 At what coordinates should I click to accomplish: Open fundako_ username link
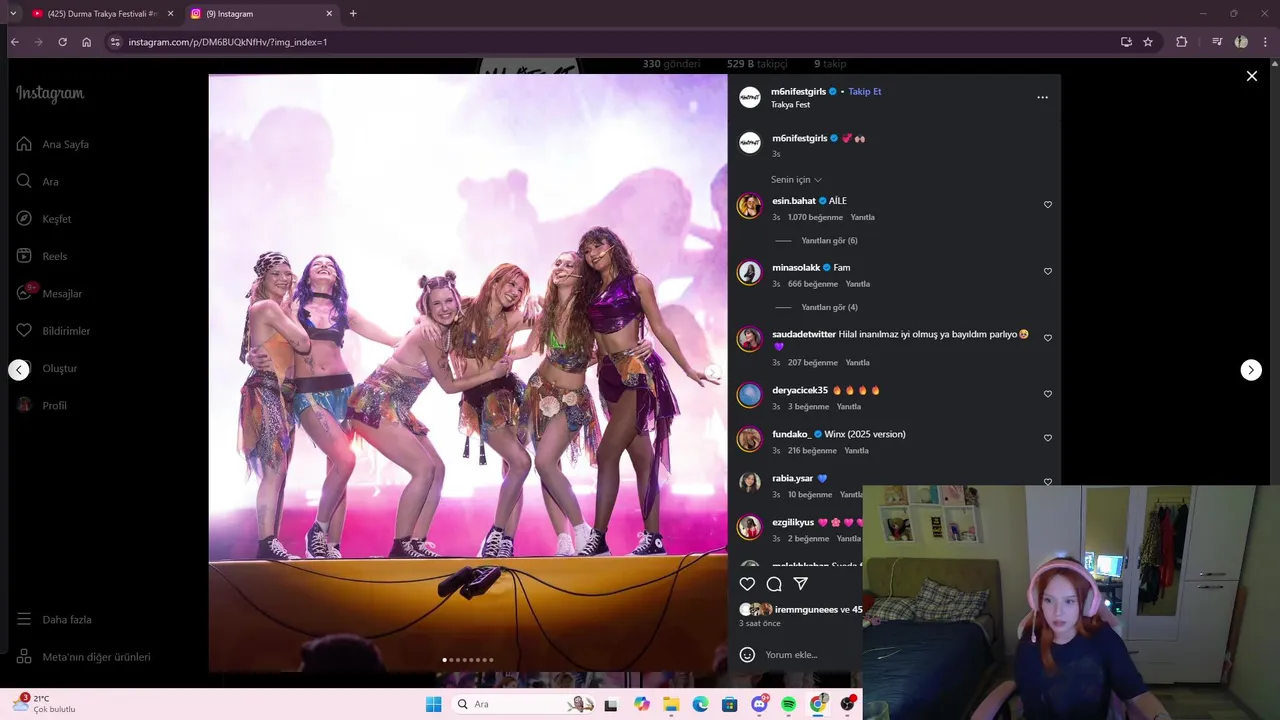coord(791,434)
